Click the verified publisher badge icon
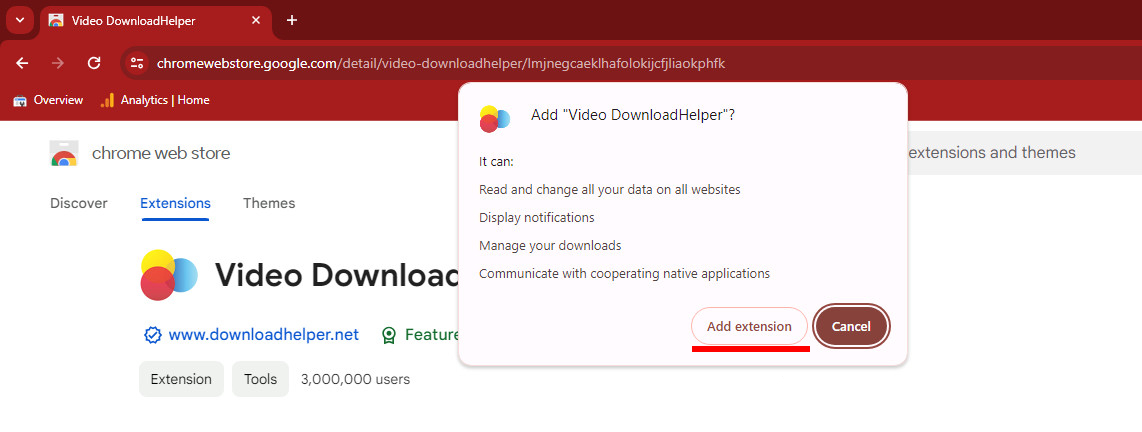This screenshot has height=432, width=1142. (153, 335)
